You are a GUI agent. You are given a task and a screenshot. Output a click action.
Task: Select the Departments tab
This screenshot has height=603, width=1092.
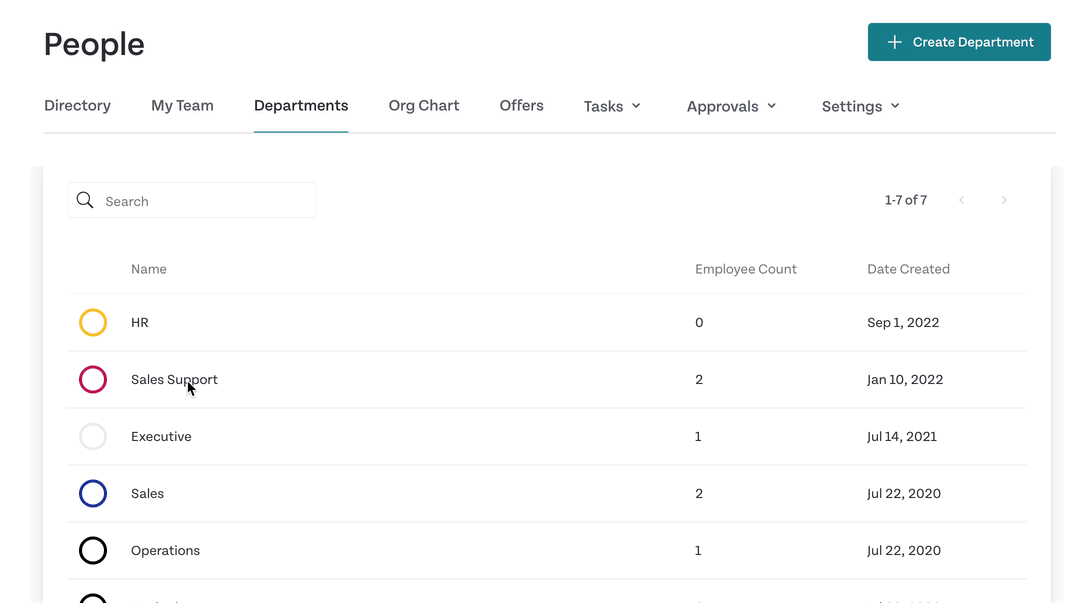point(301,106)
